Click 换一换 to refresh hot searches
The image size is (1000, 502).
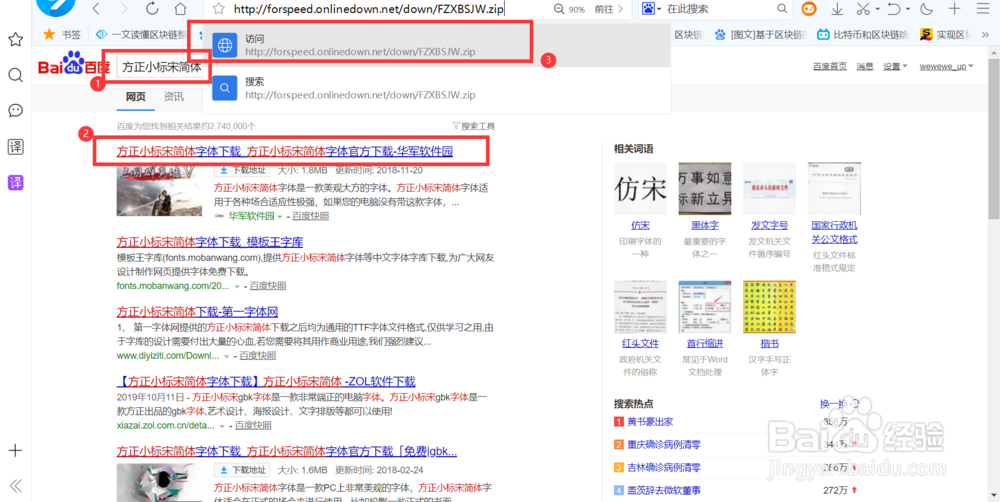(839, 404)
